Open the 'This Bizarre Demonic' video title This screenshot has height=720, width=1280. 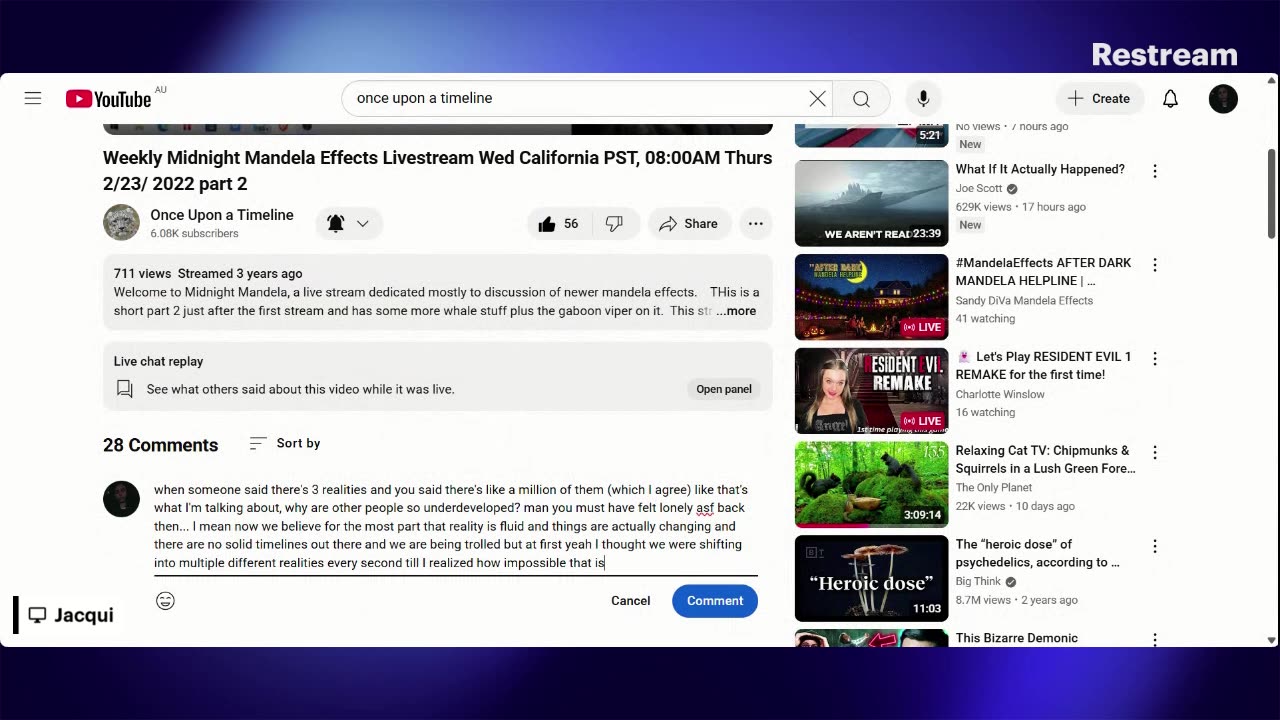click(x=1017, y=638)
